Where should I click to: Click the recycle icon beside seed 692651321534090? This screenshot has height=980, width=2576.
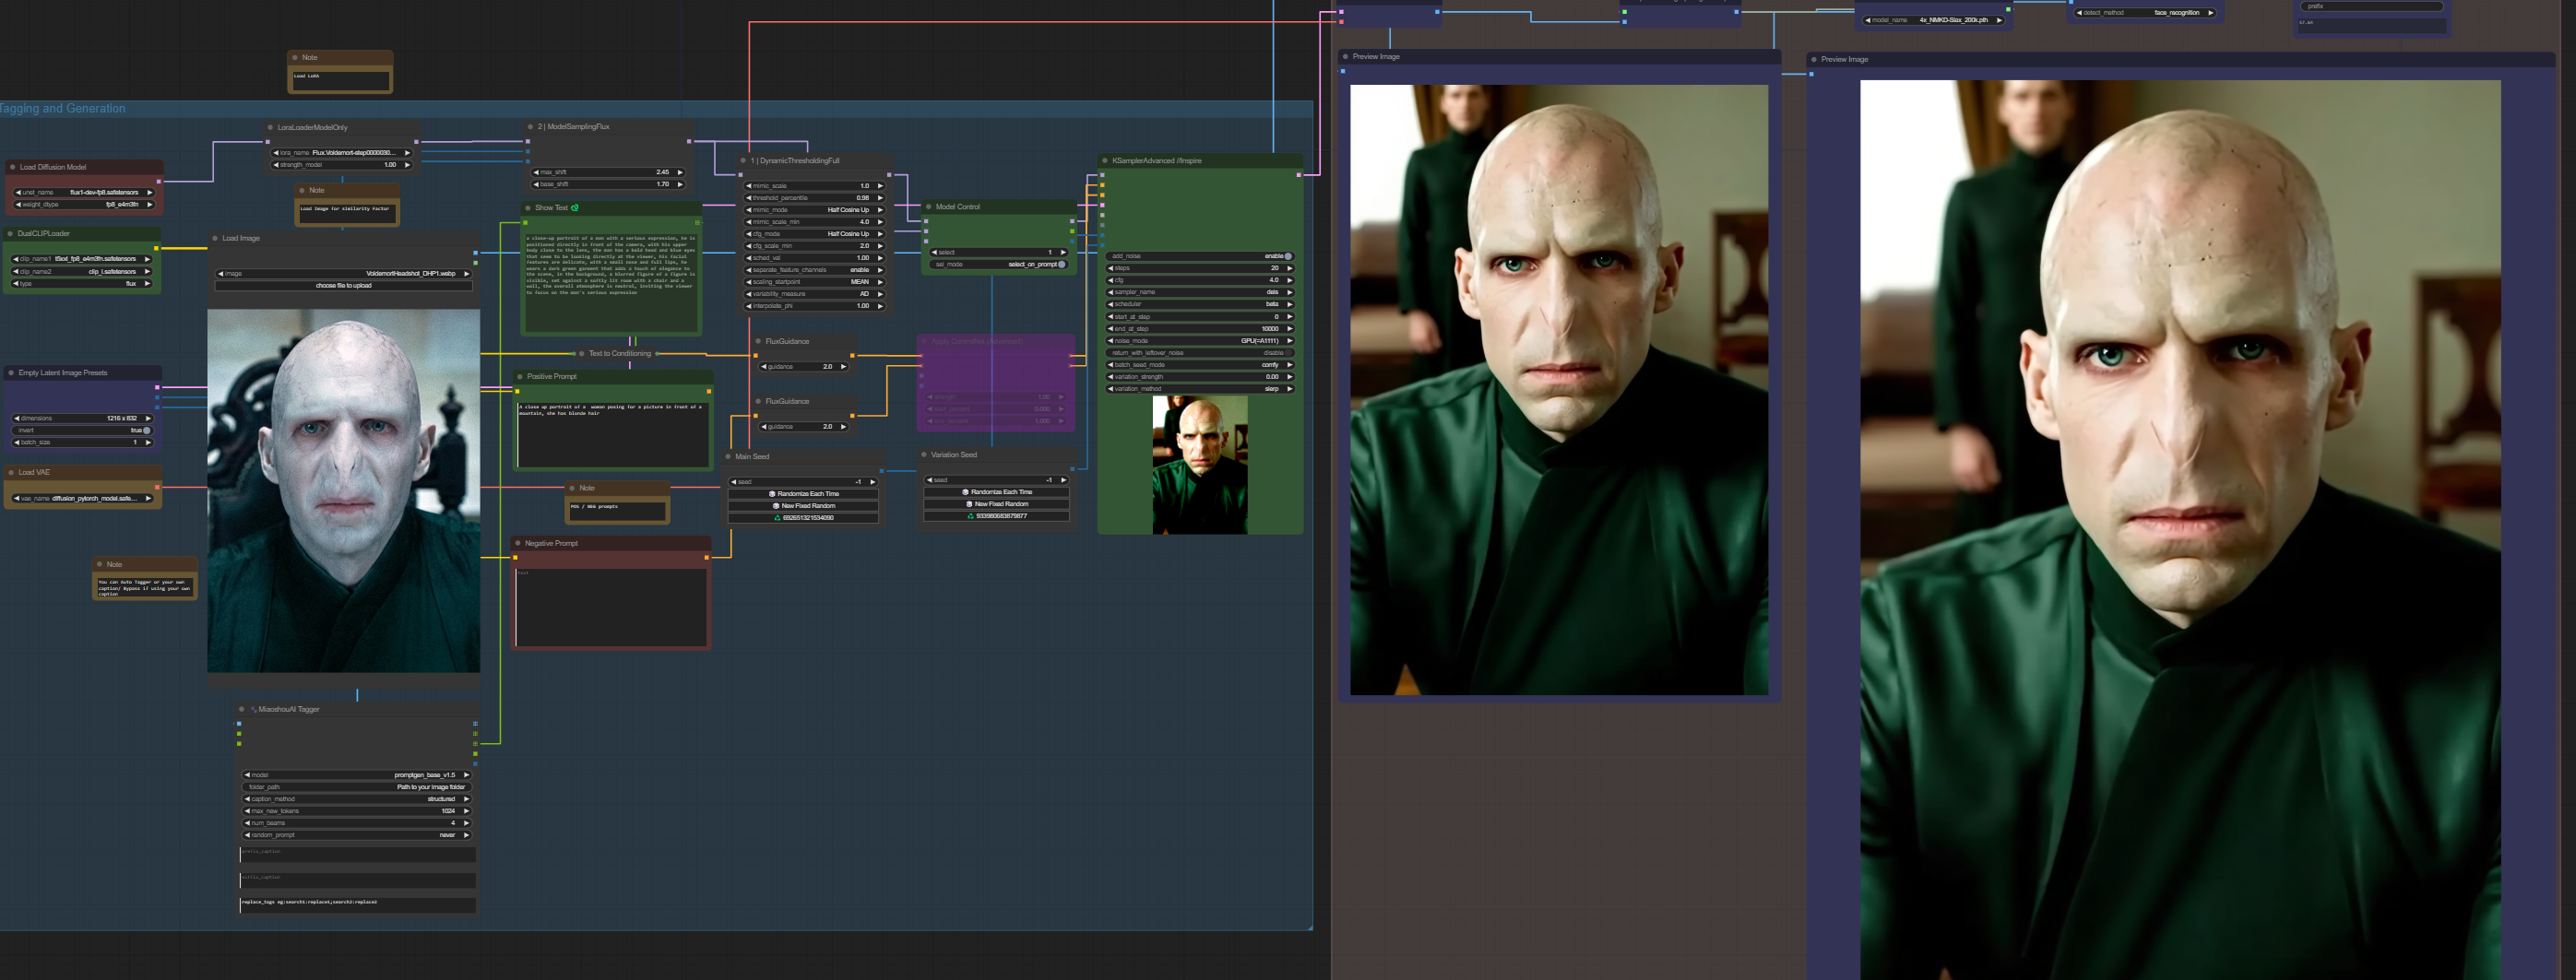point(777,518)
